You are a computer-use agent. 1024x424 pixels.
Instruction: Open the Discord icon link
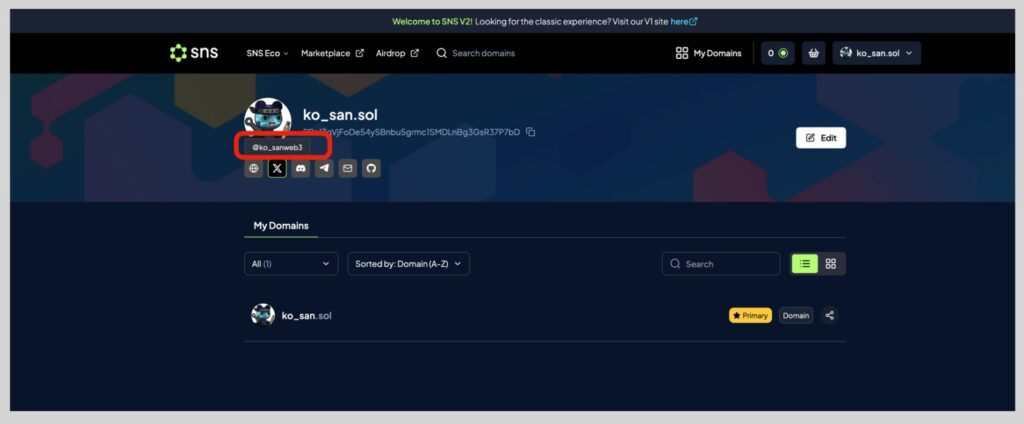point(301,169)
